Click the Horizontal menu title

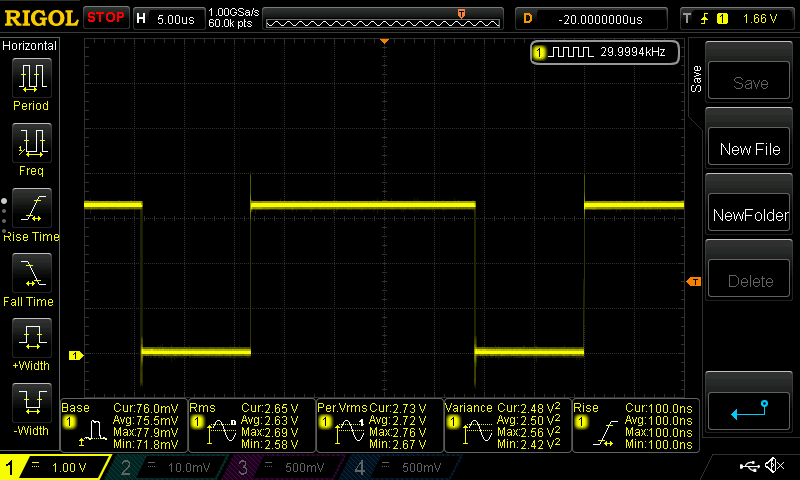[30, 46]
